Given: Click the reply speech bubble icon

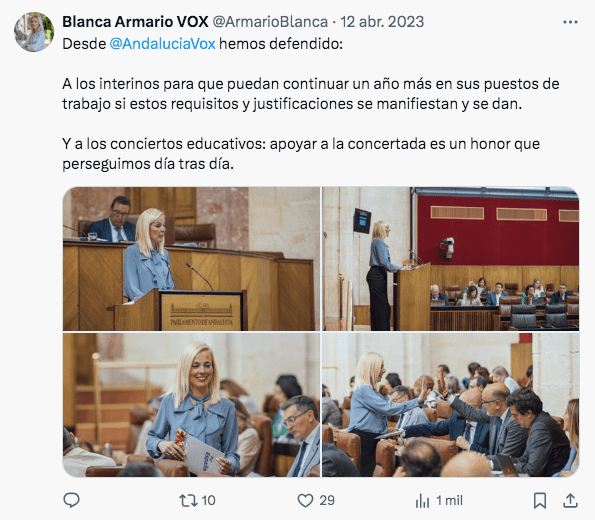Looking at the screenshot, I should click(71, 500).
